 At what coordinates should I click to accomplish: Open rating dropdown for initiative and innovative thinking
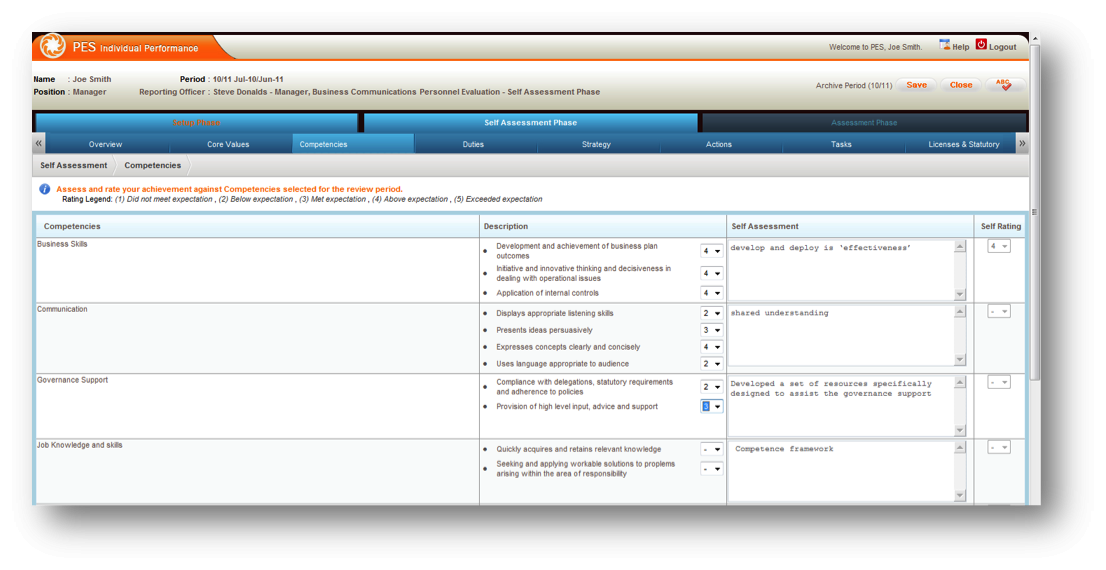[x=711, y=273]
